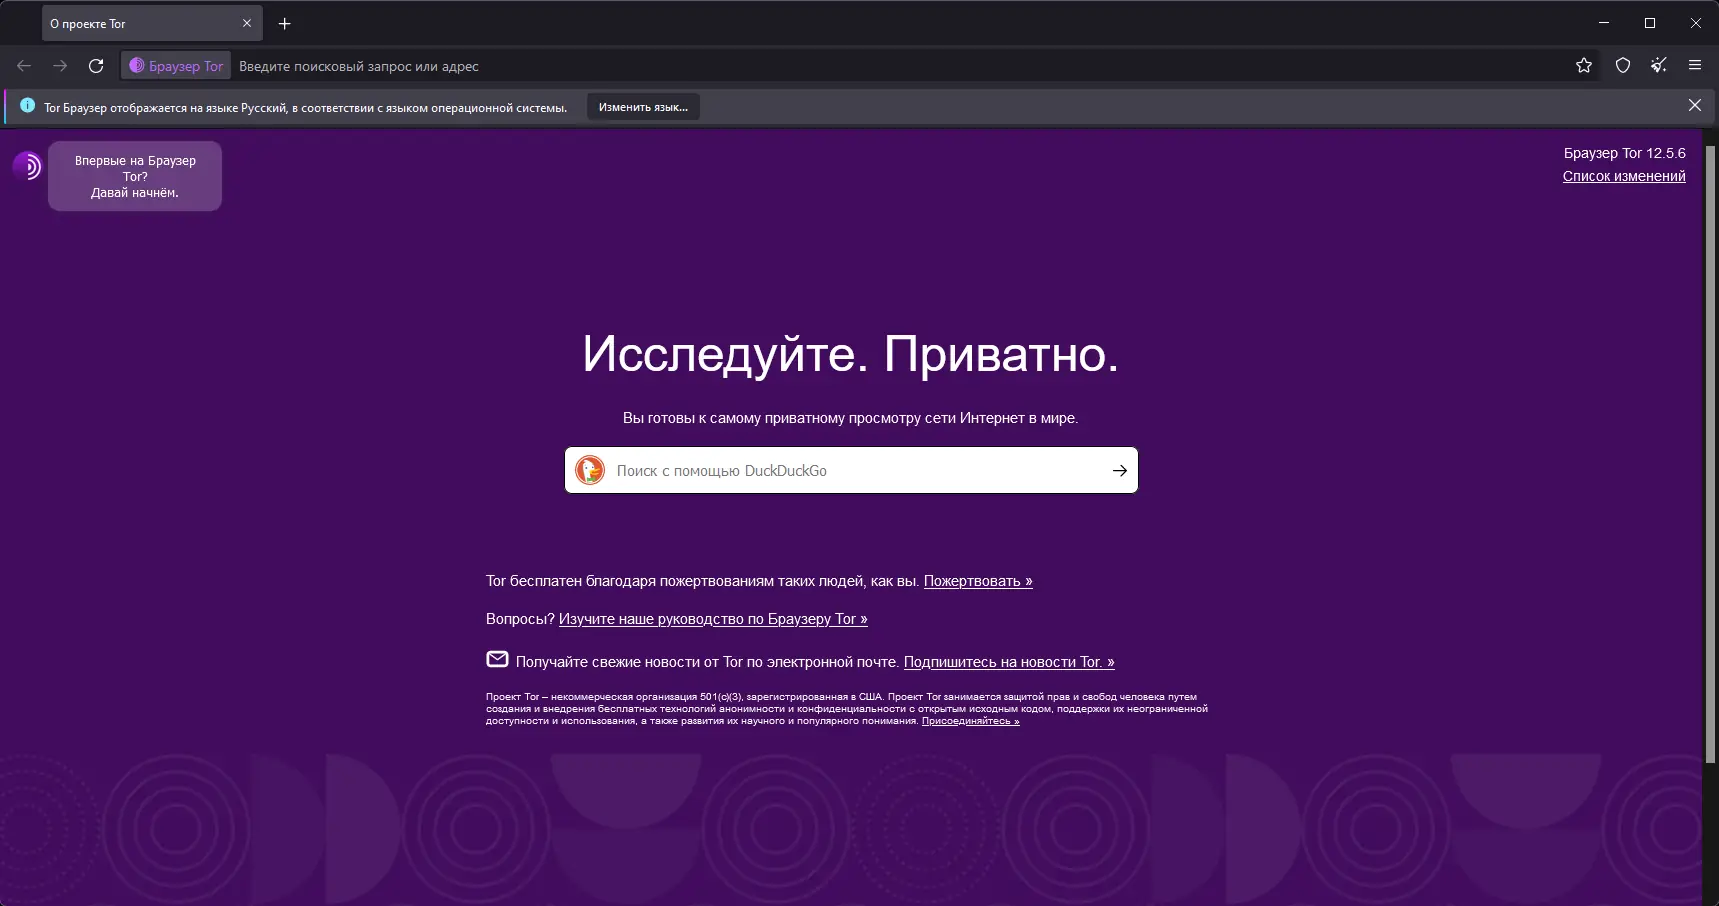Open a new tab with plus button
Image resolution: width=1719 pixels, height=906 pixels.
285,24
